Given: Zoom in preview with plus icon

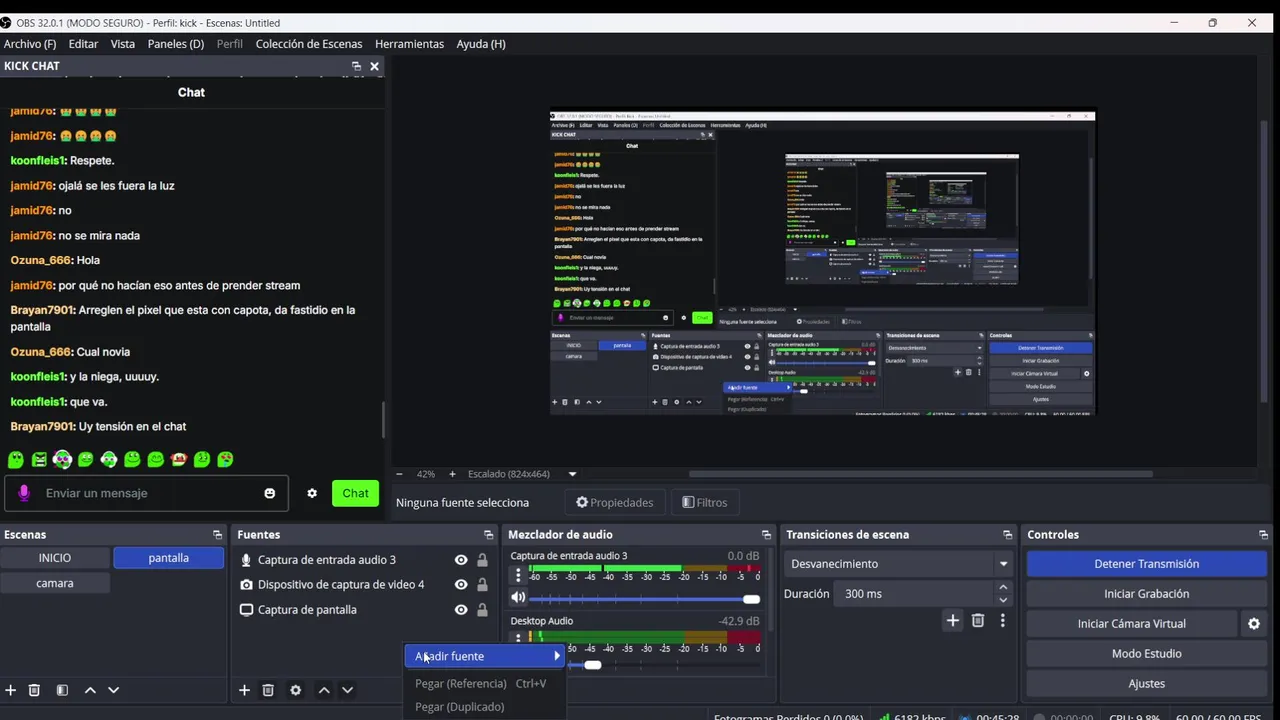Looking at the screenshot, I should click(452, 474).
